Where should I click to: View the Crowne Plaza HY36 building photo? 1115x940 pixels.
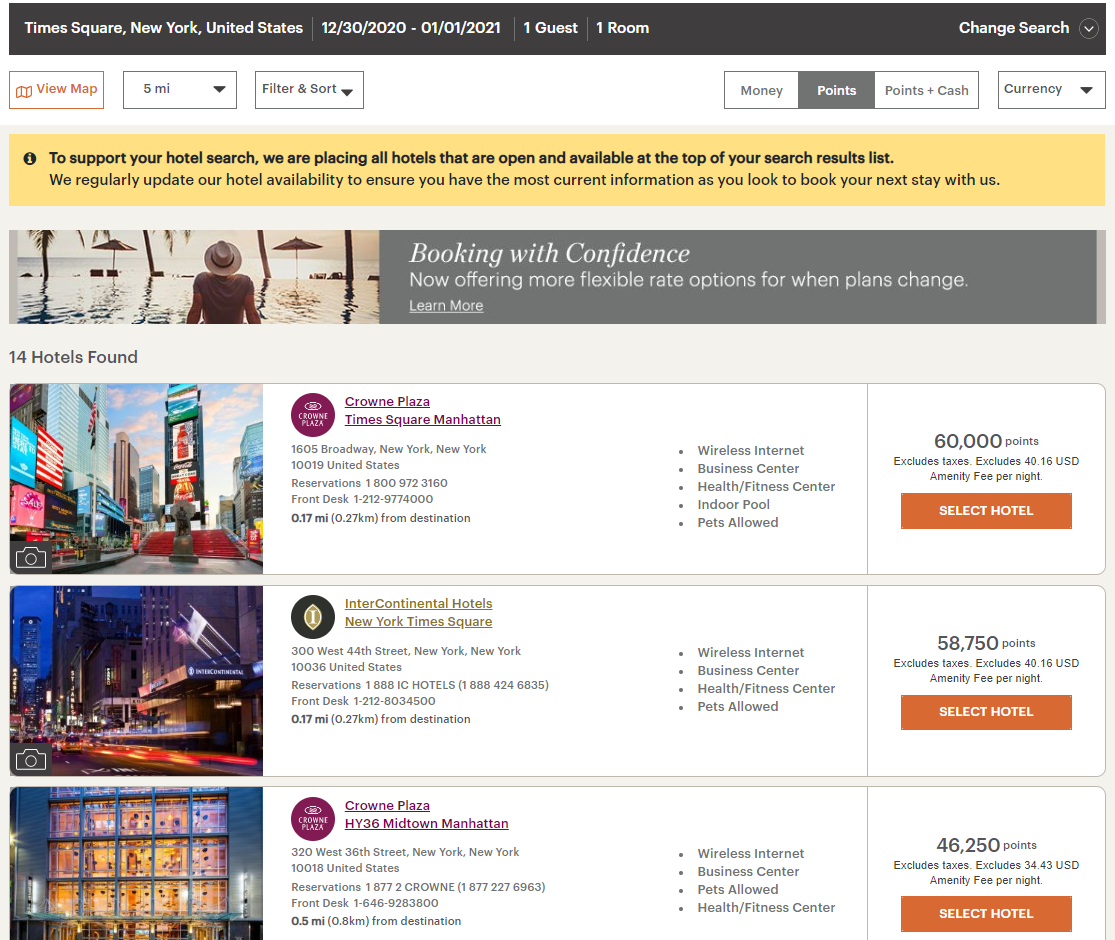(137, 863)
